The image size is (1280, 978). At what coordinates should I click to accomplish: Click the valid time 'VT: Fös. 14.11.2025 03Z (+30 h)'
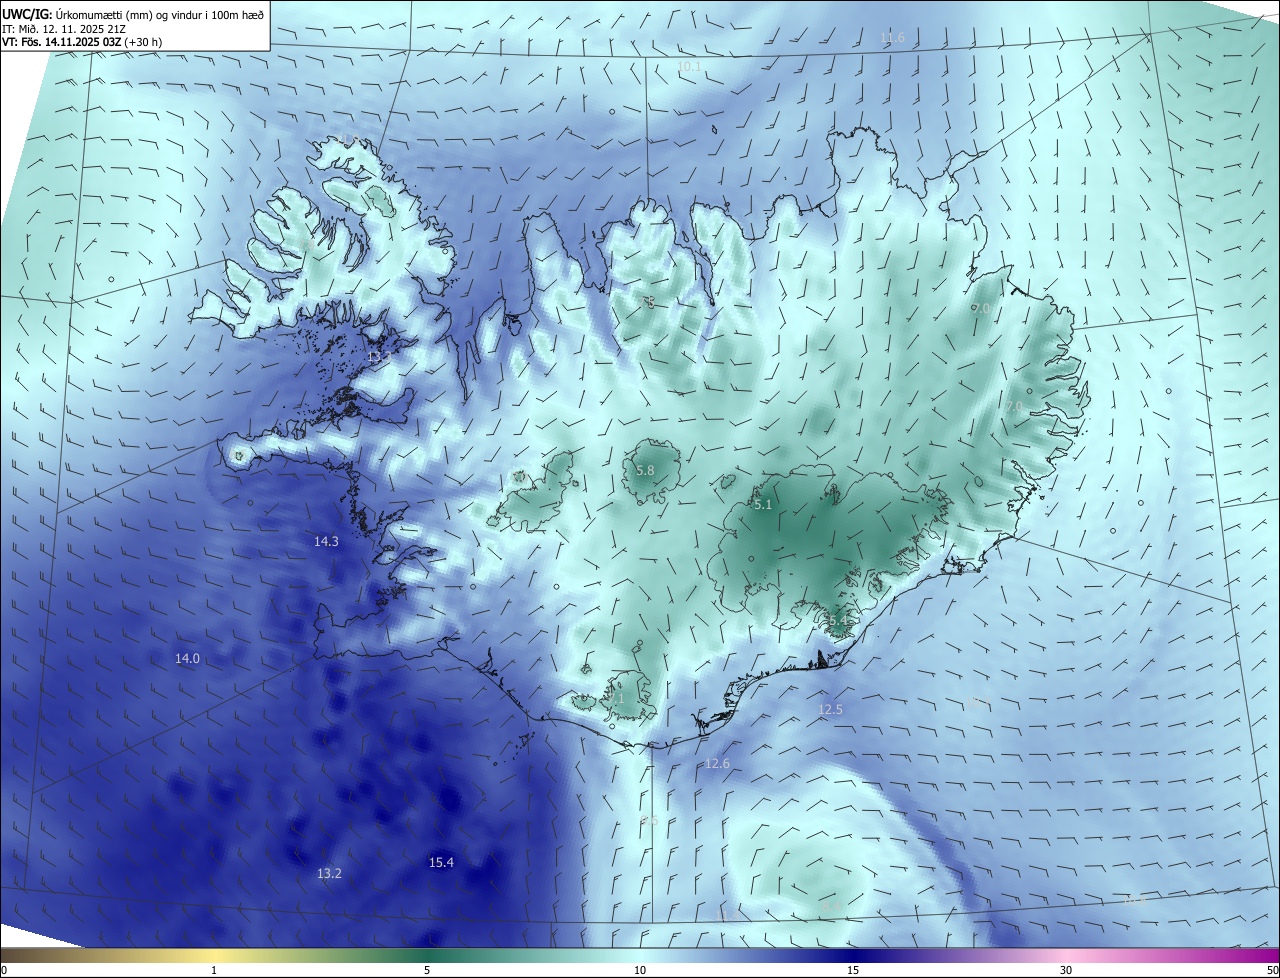point(80,42)
